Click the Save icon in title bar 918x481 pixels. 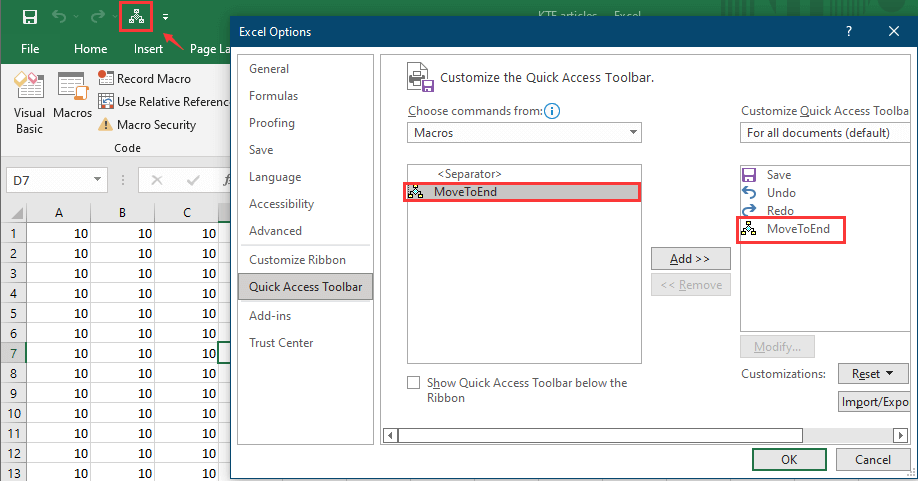pos(29,16)
